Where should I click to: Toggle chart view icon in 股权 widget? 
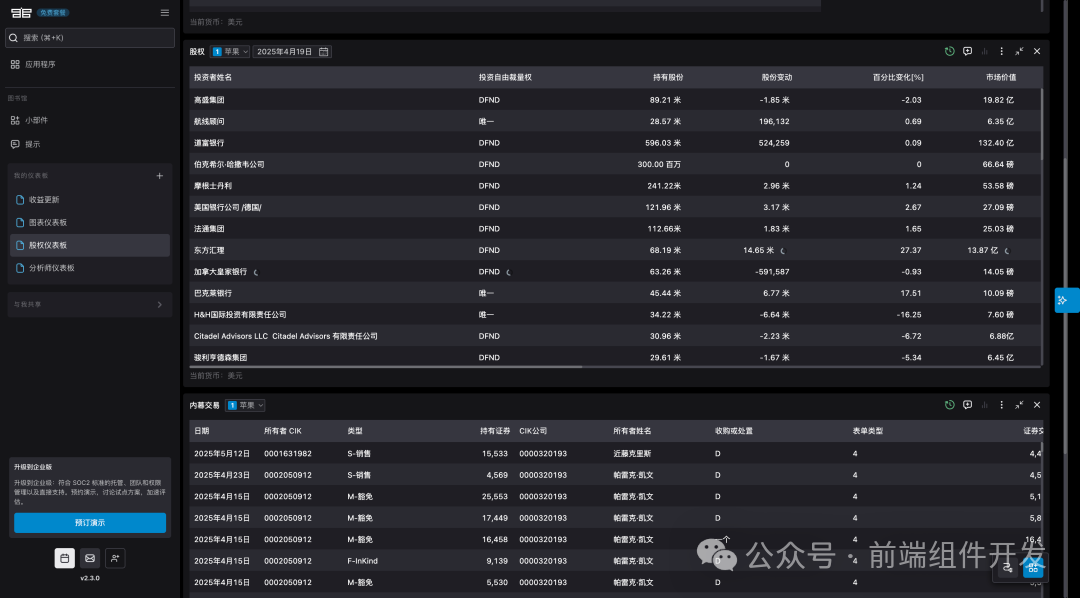coord(985,52)
